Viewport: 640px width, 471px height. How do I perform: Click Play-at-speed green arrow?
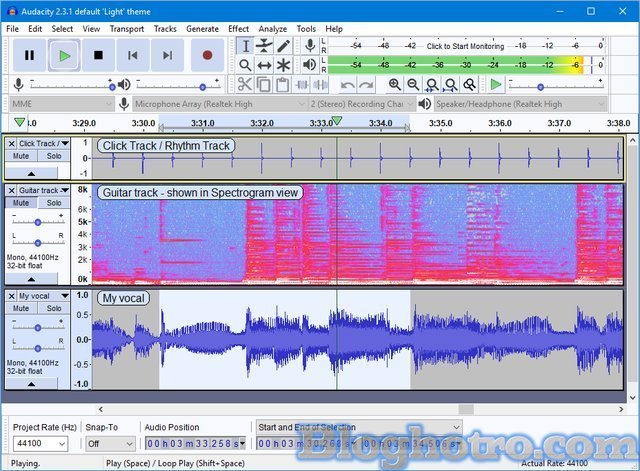coord(496,84)
